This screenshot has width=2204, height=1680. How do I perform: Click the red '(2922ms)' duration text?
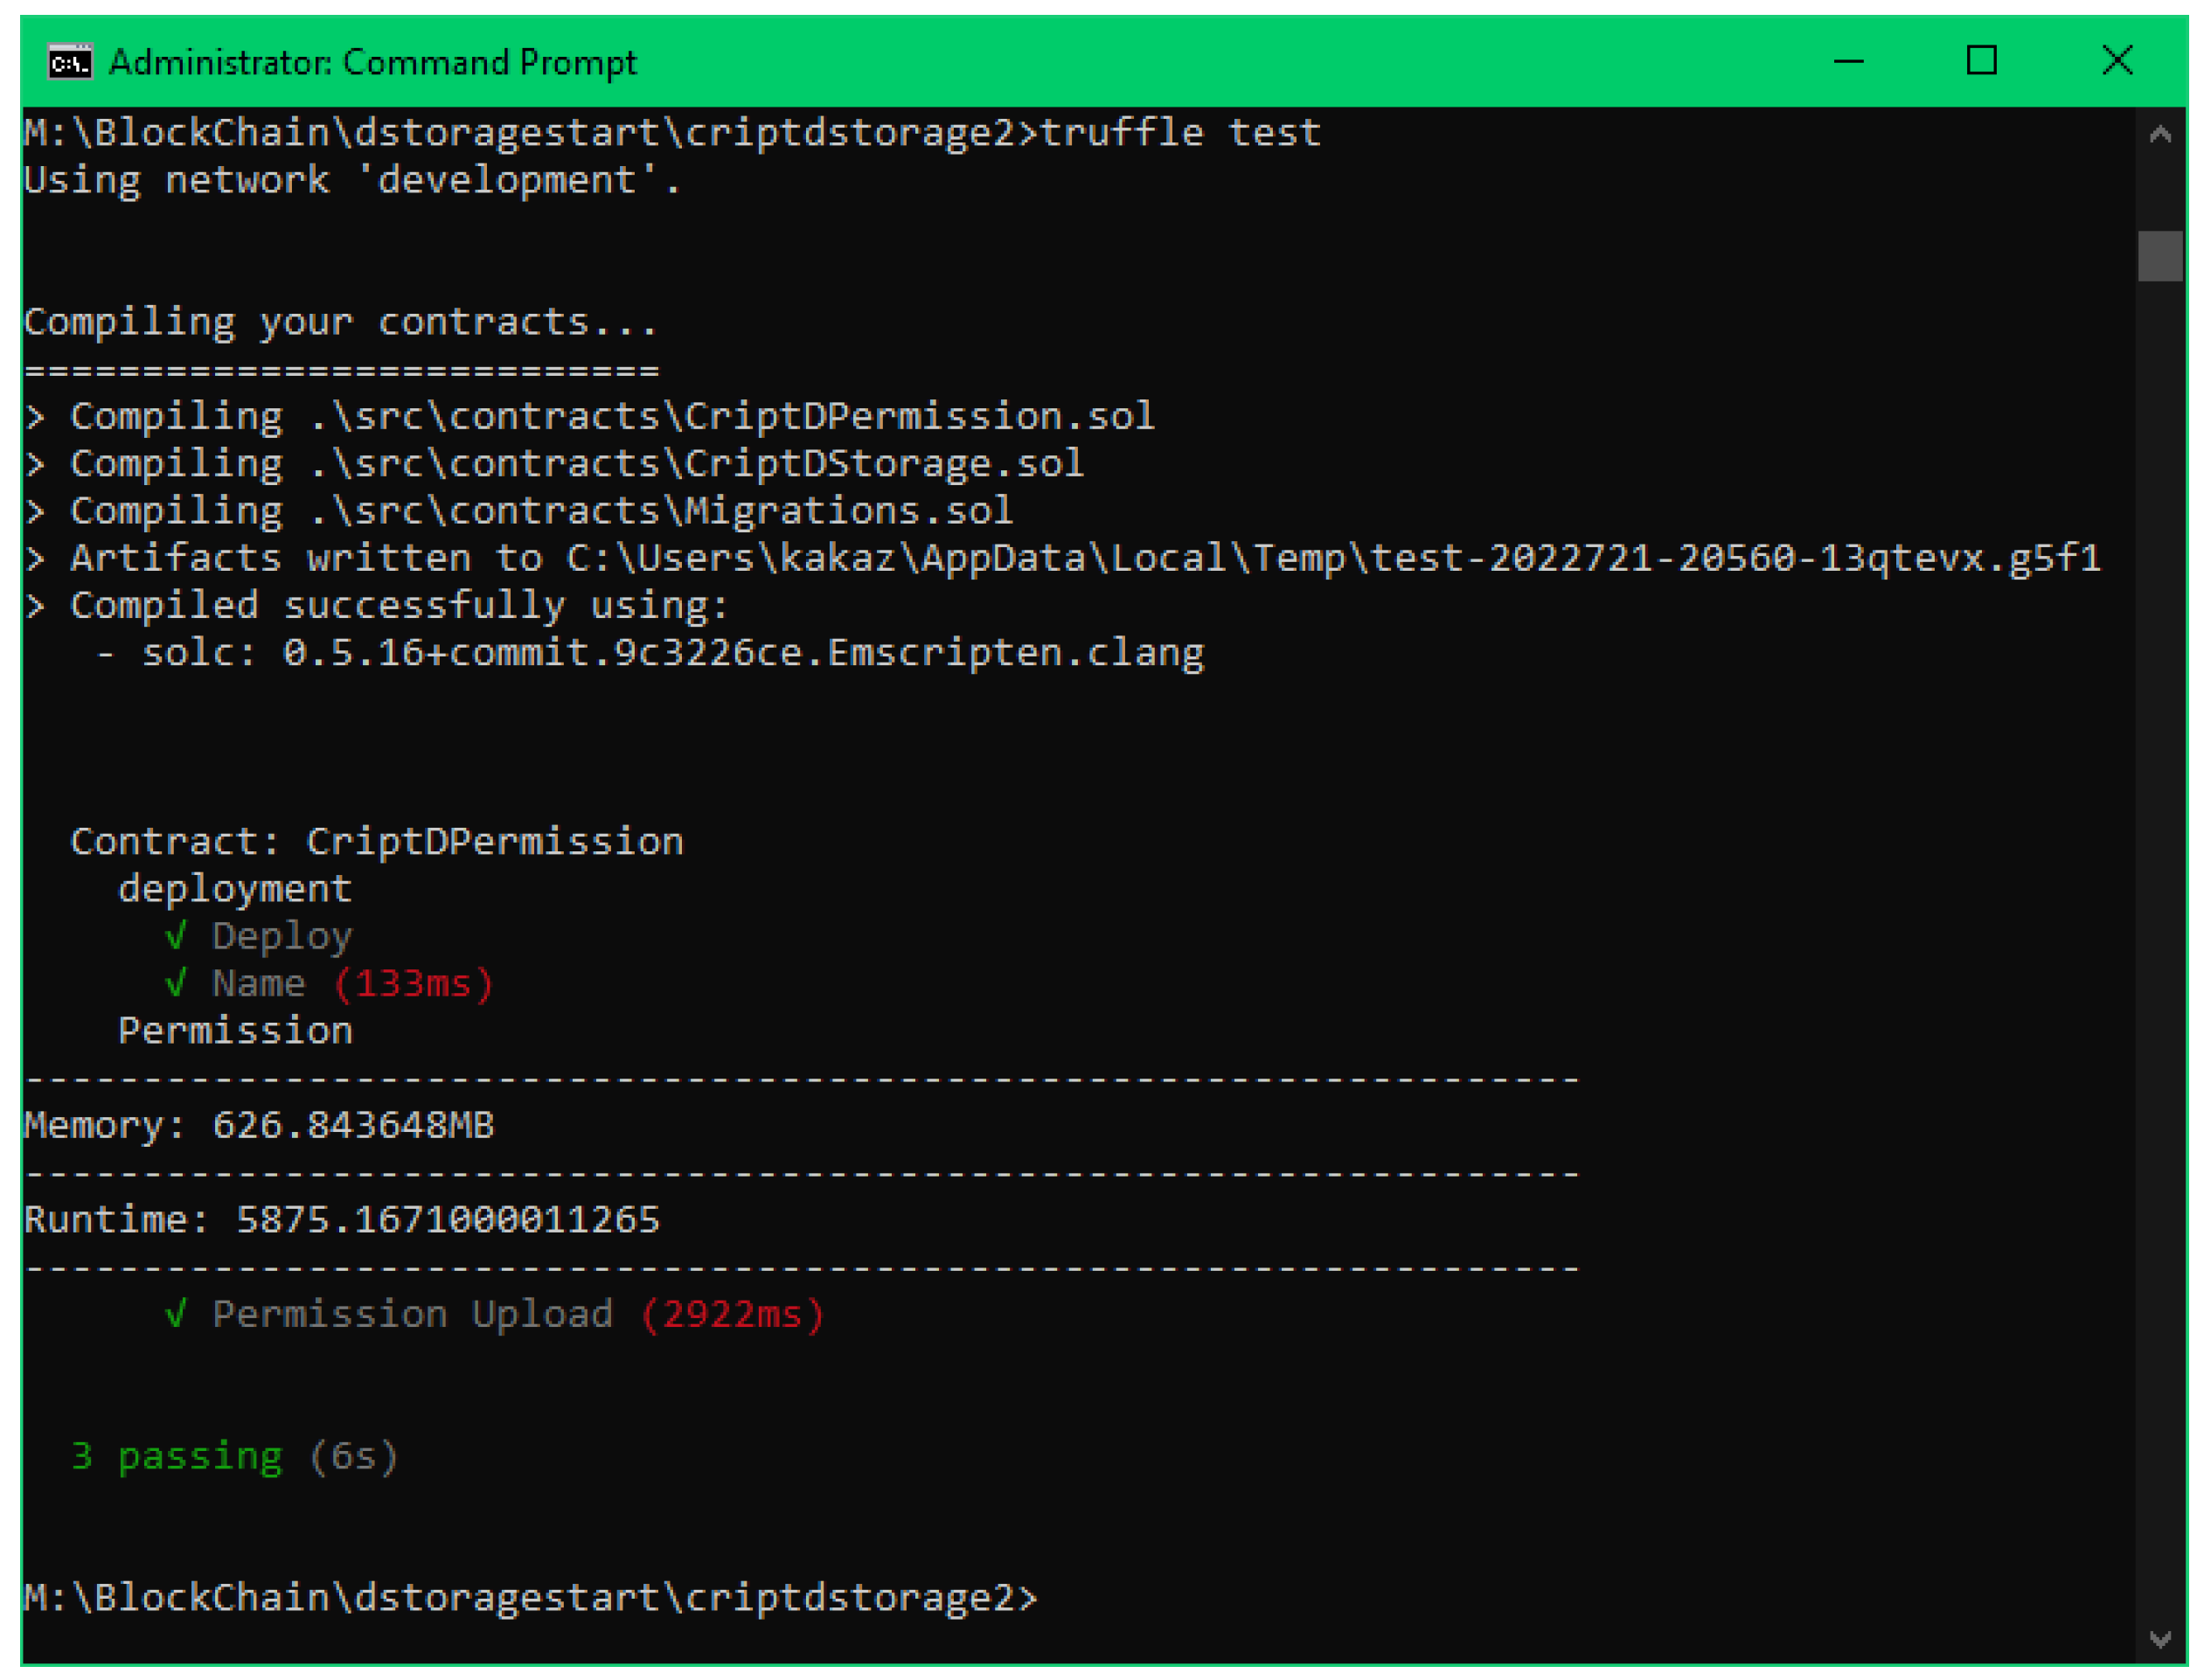coord(732,1314)
